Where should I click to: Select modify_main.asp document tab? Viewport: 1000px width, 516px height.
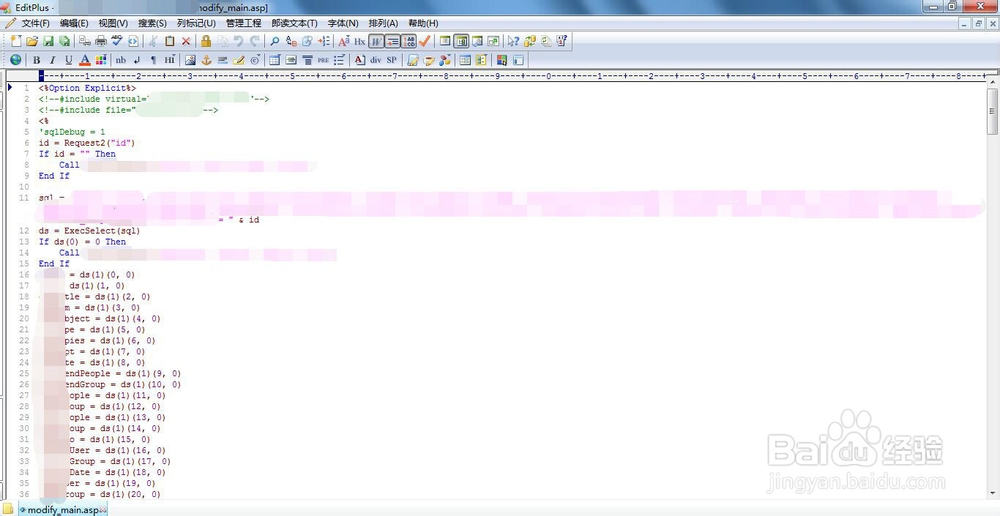[62, 510]
